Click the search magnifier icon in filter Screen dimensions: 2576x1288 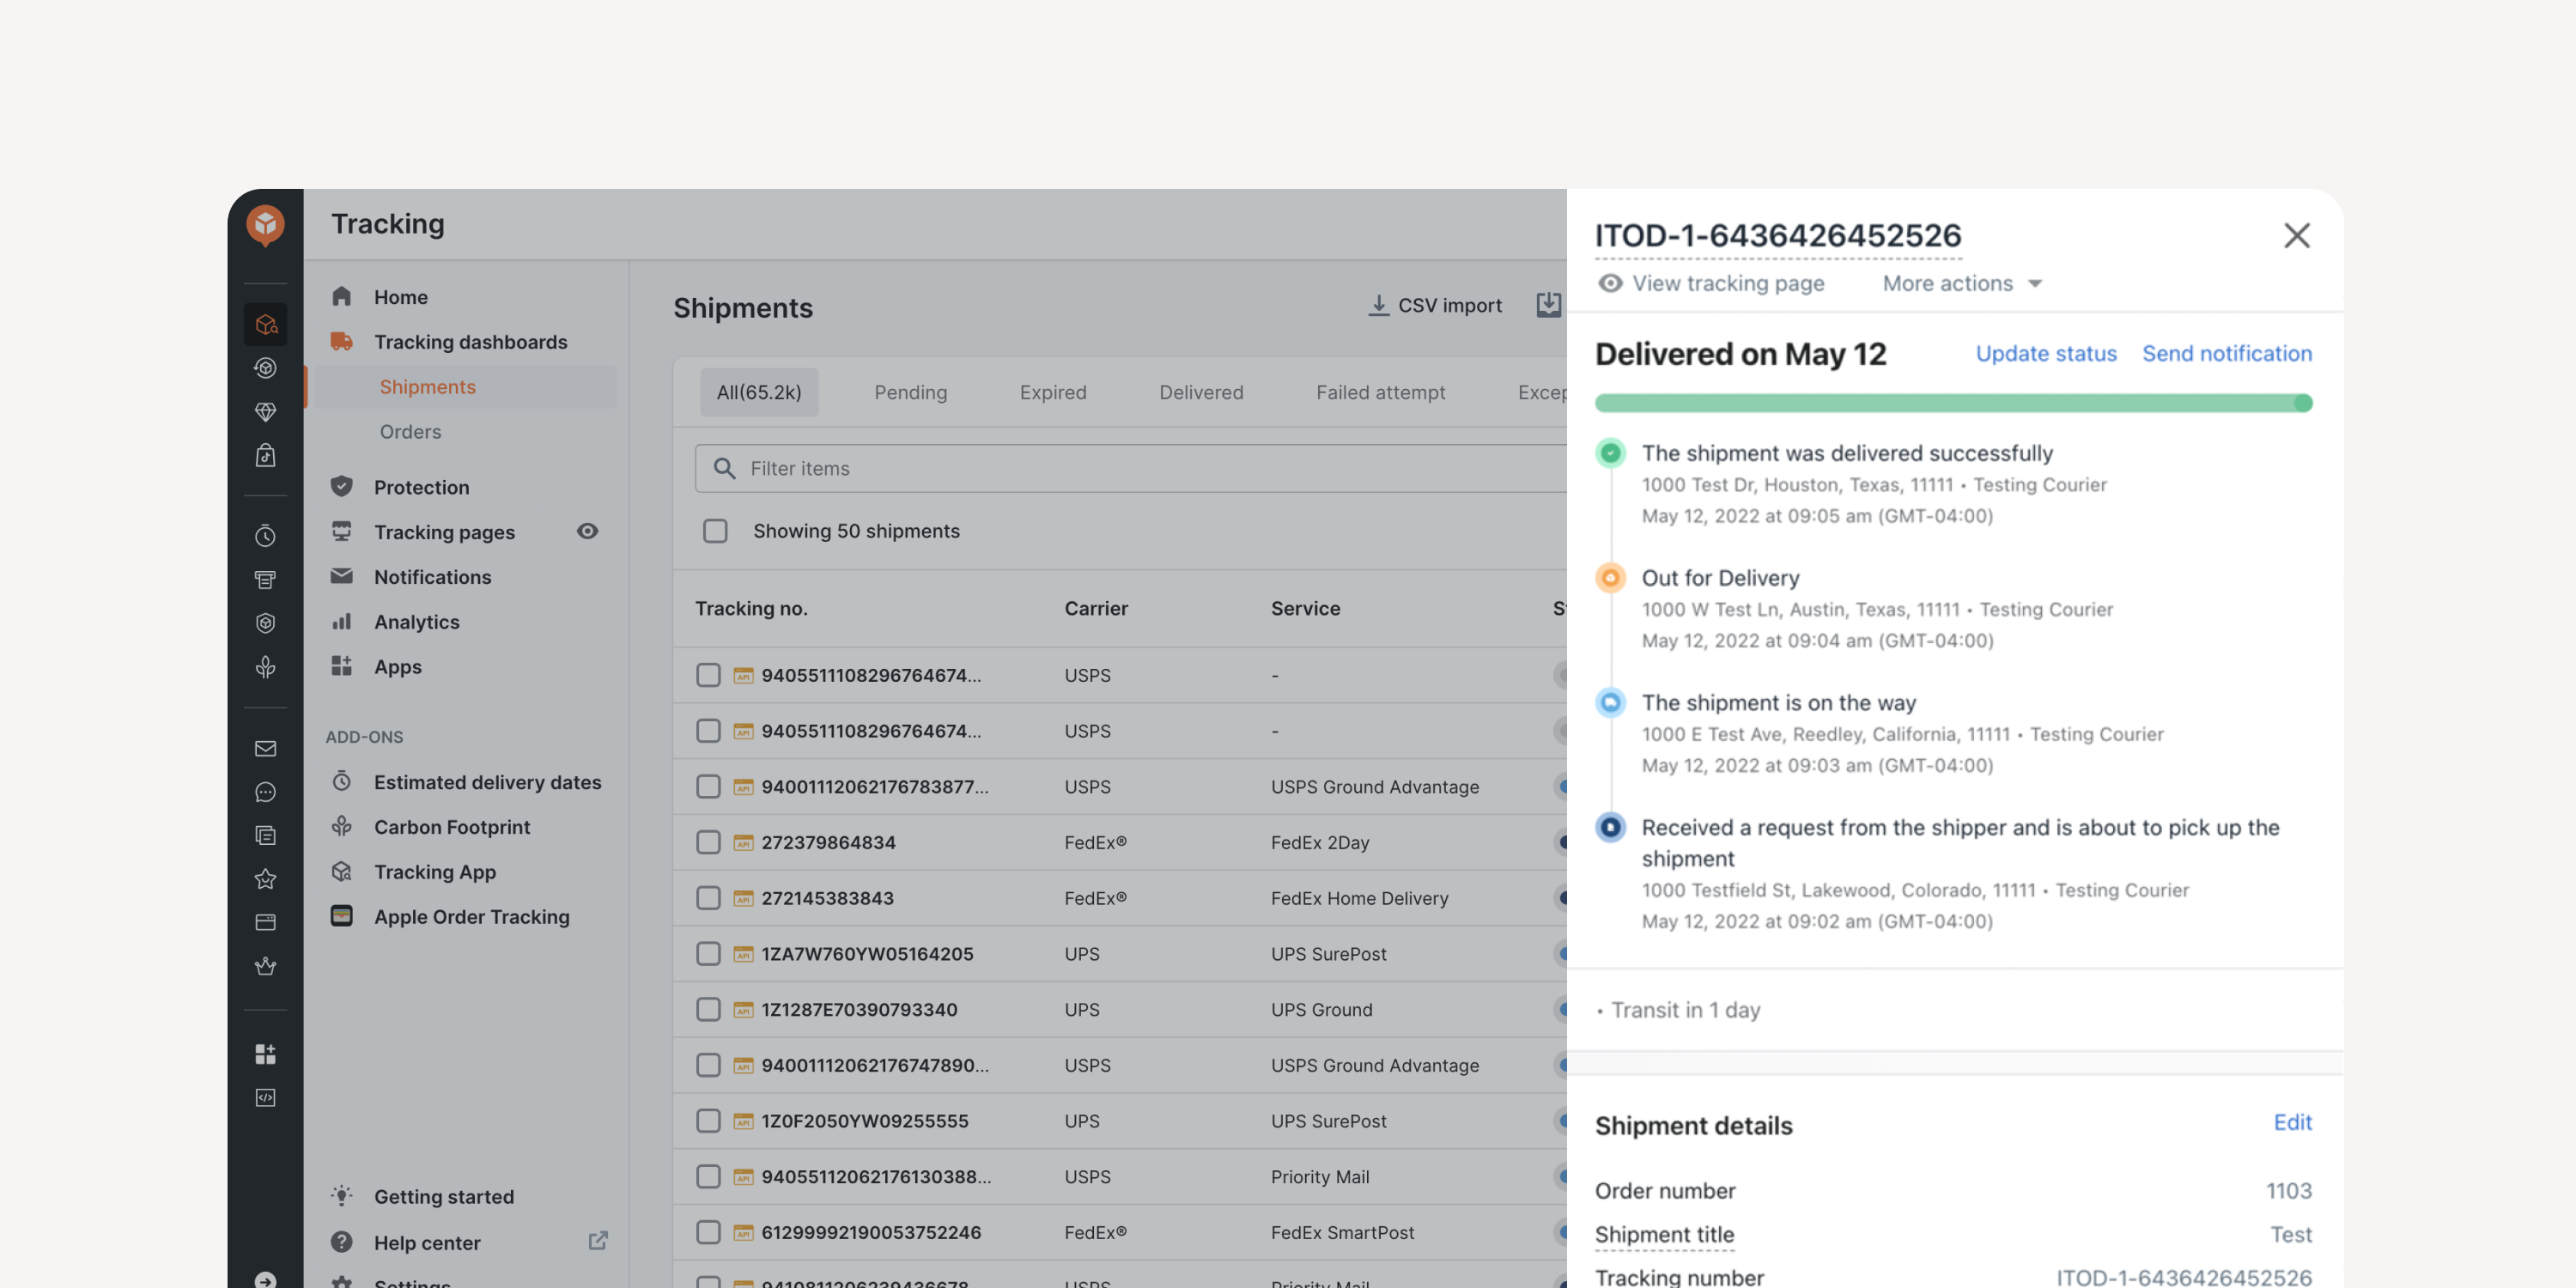point(724,468)
